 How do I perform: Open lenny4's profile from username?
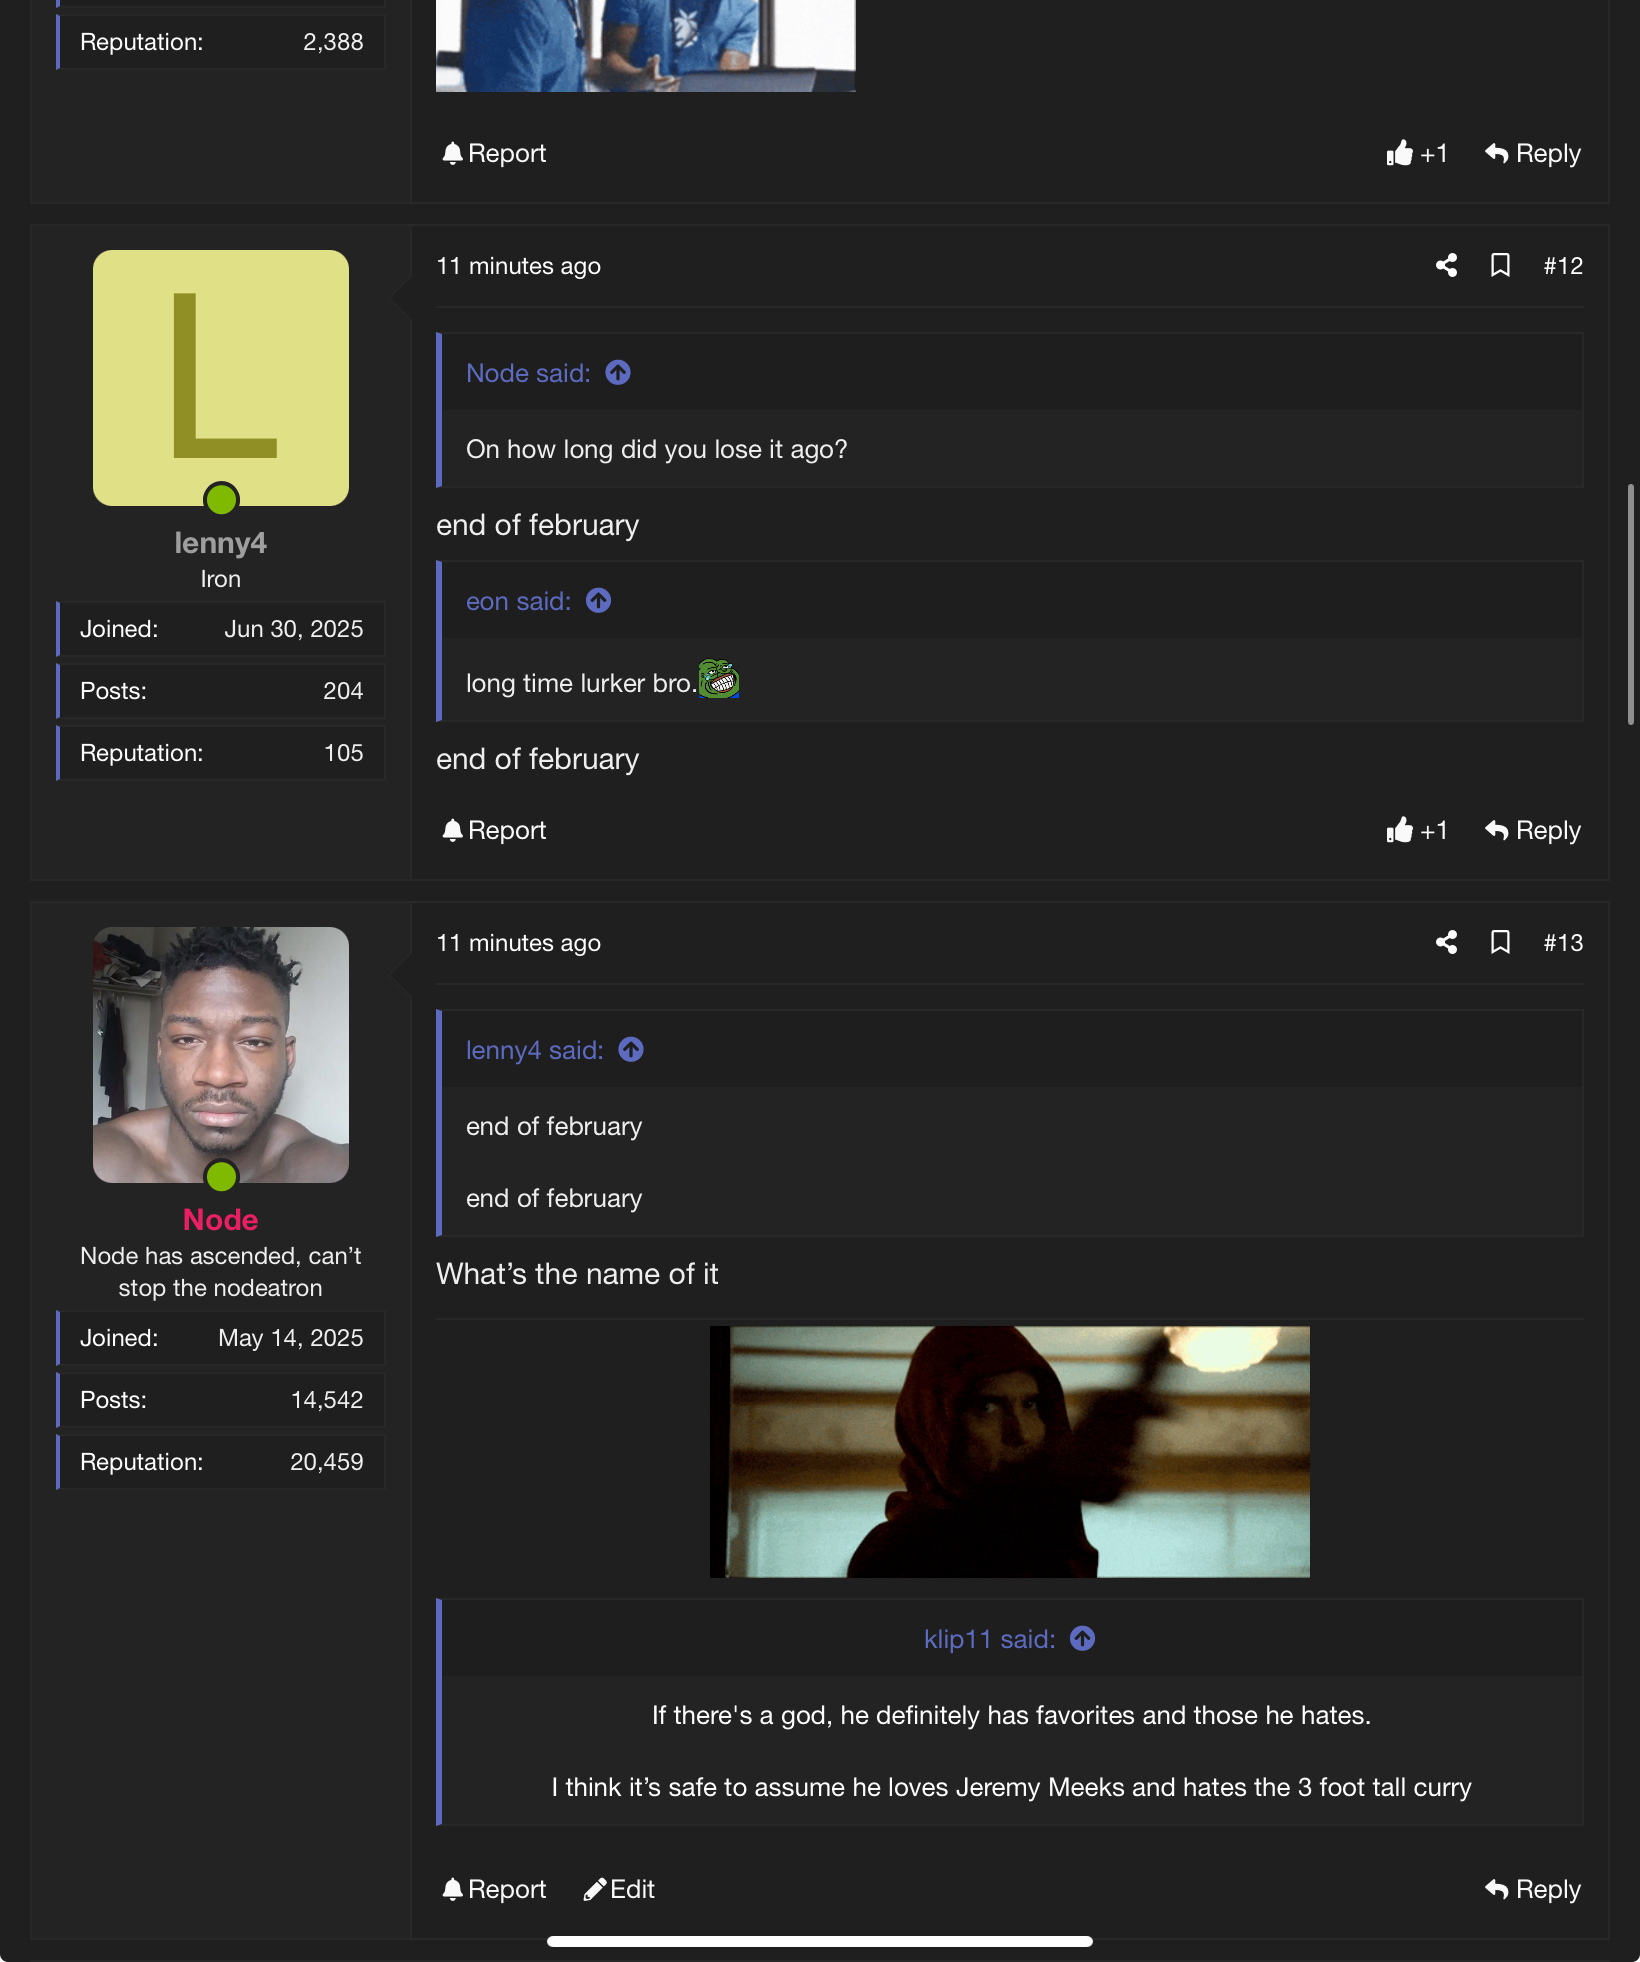click(x=220, y=543)
